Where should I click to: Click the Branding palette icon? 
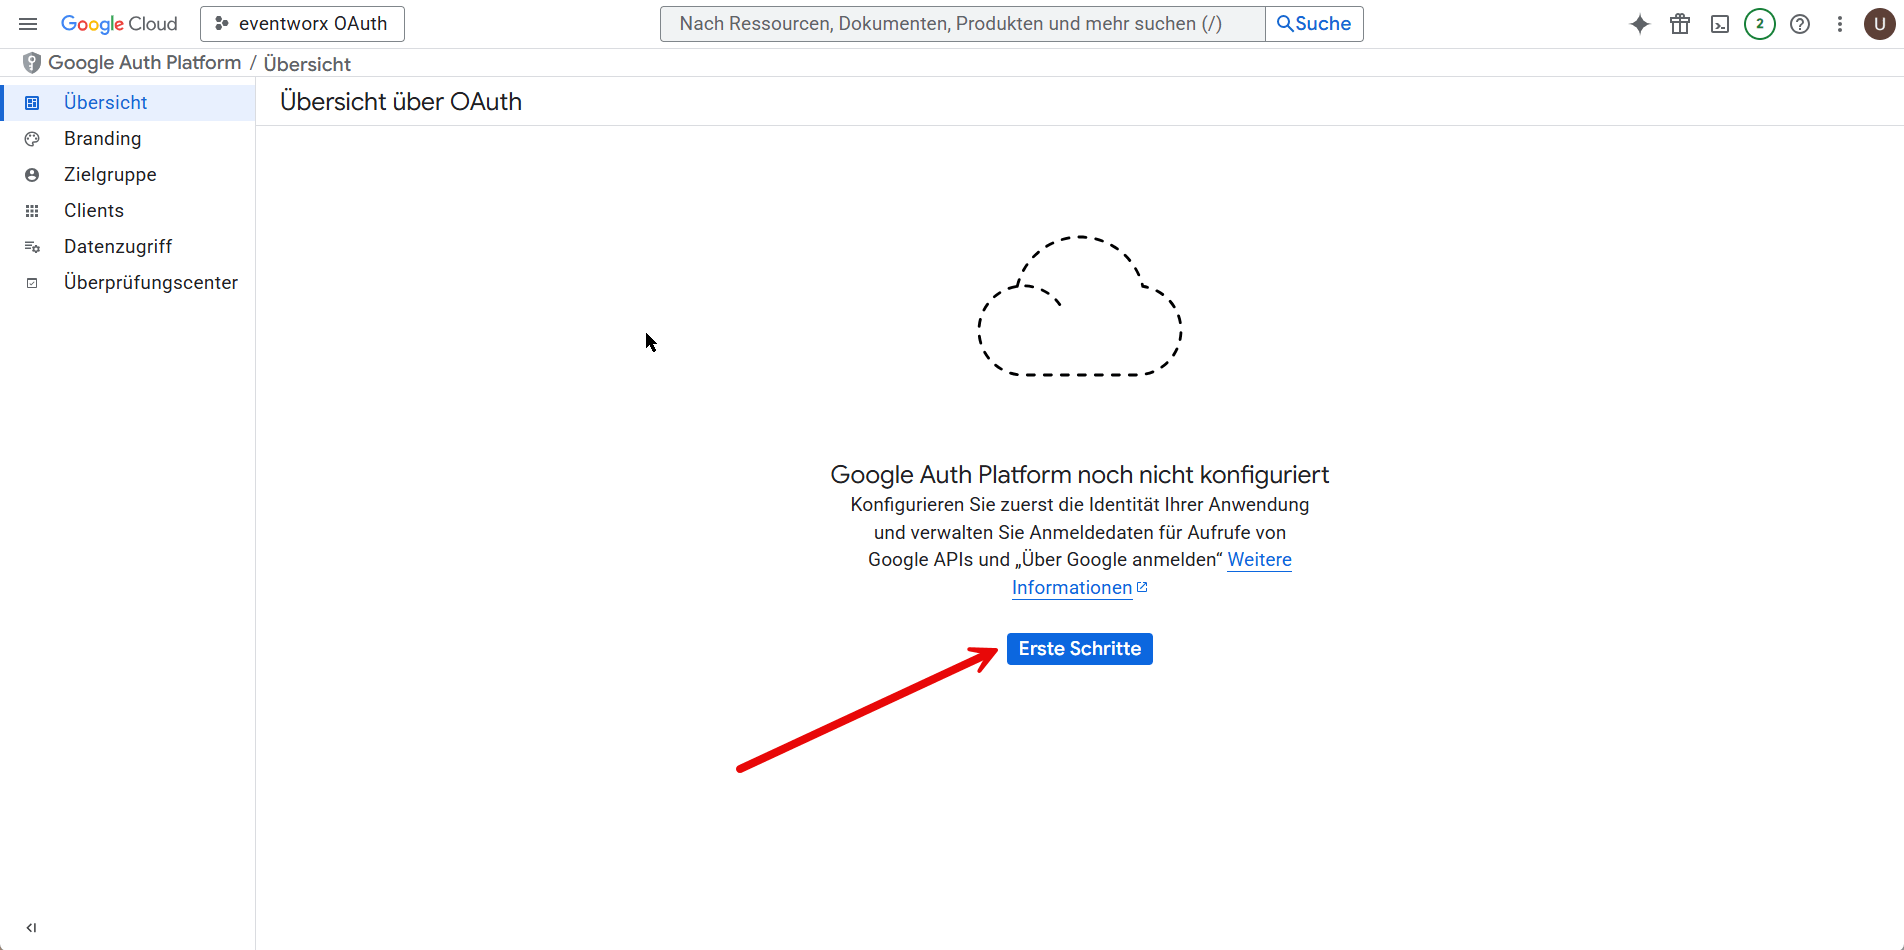pyautogui.click(x=32, y=139)
